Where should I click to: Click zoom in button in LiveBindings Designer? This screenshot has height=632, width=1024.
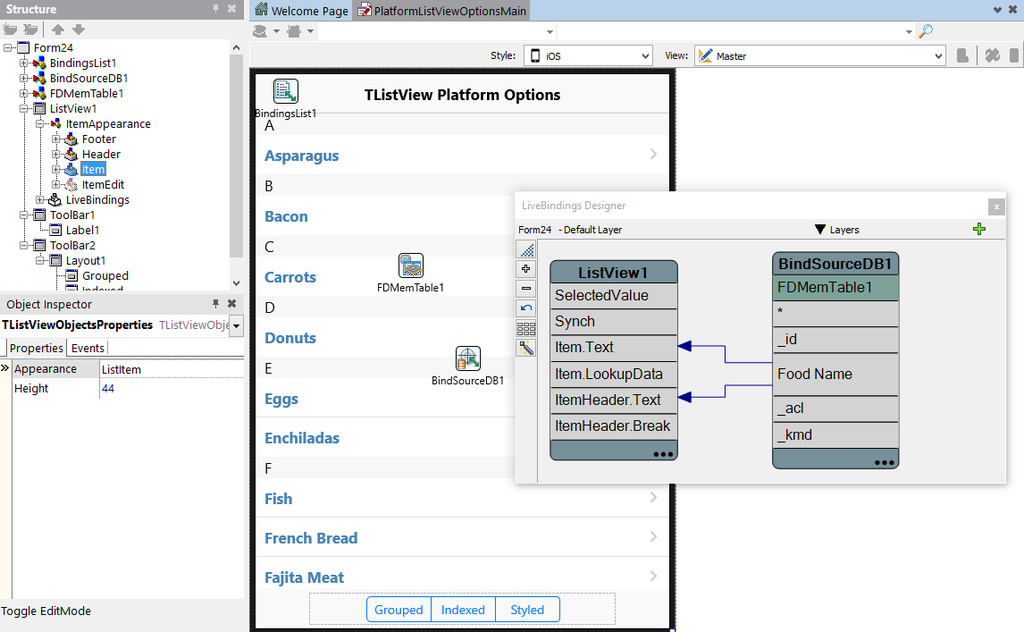tap(526, 269)
